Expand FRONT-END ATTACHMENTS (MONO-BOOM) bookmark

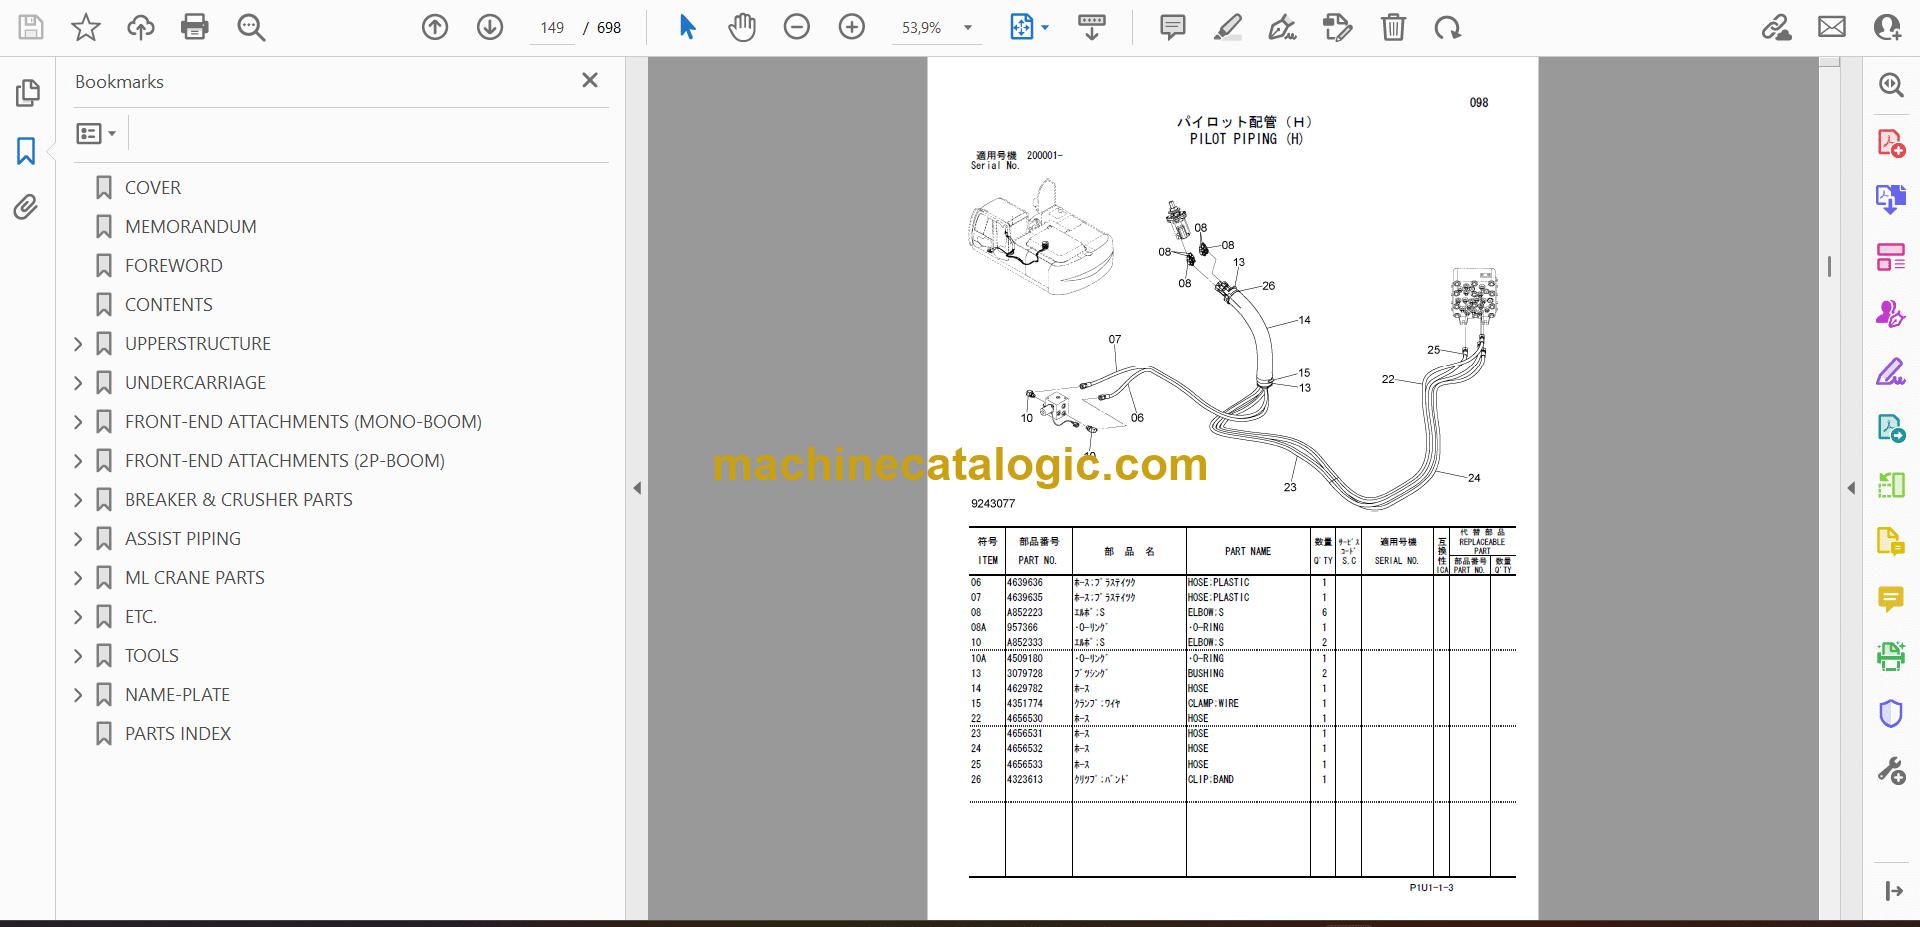point(78,422)
